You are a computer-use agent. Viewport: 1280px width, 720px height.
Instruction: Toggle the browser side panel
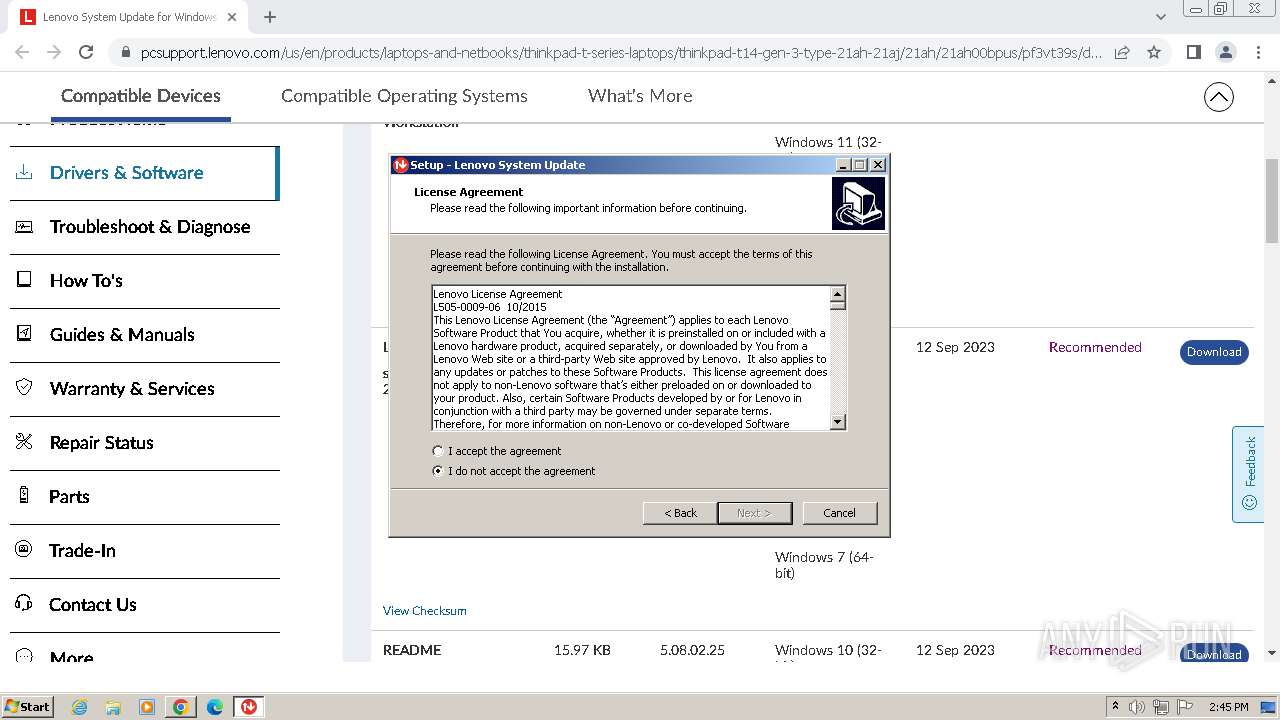click(x=1193, y=53)
